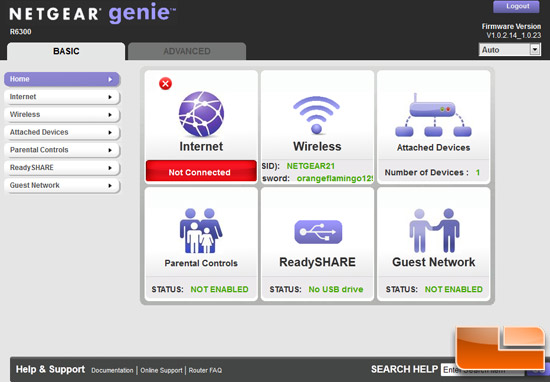
Task: Click the firmware version number text
Action: click(x=513, y=35)
